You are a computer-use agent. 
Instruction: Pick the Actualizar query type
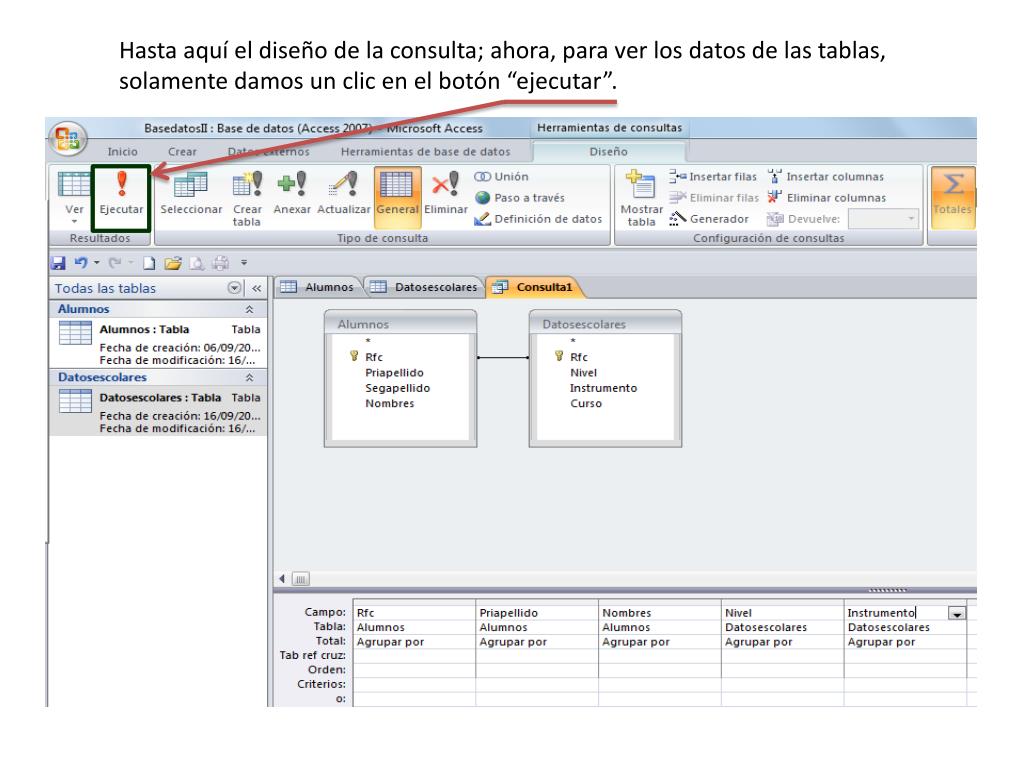[x=344, y=193]
